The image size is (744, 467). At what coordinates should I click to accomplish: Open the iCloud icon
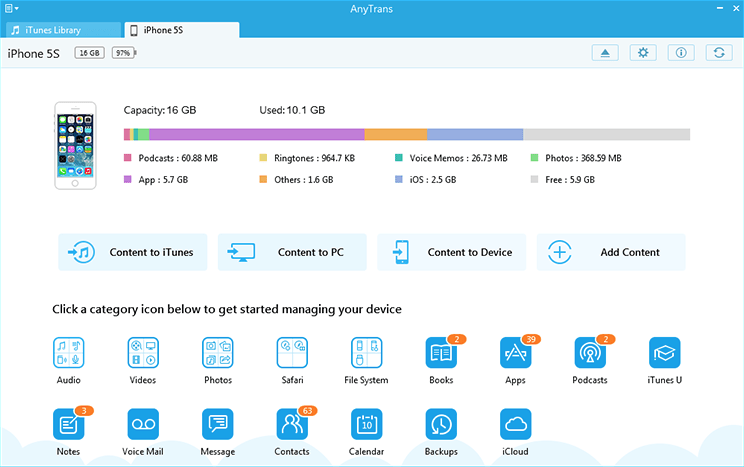tap(515, 425)
